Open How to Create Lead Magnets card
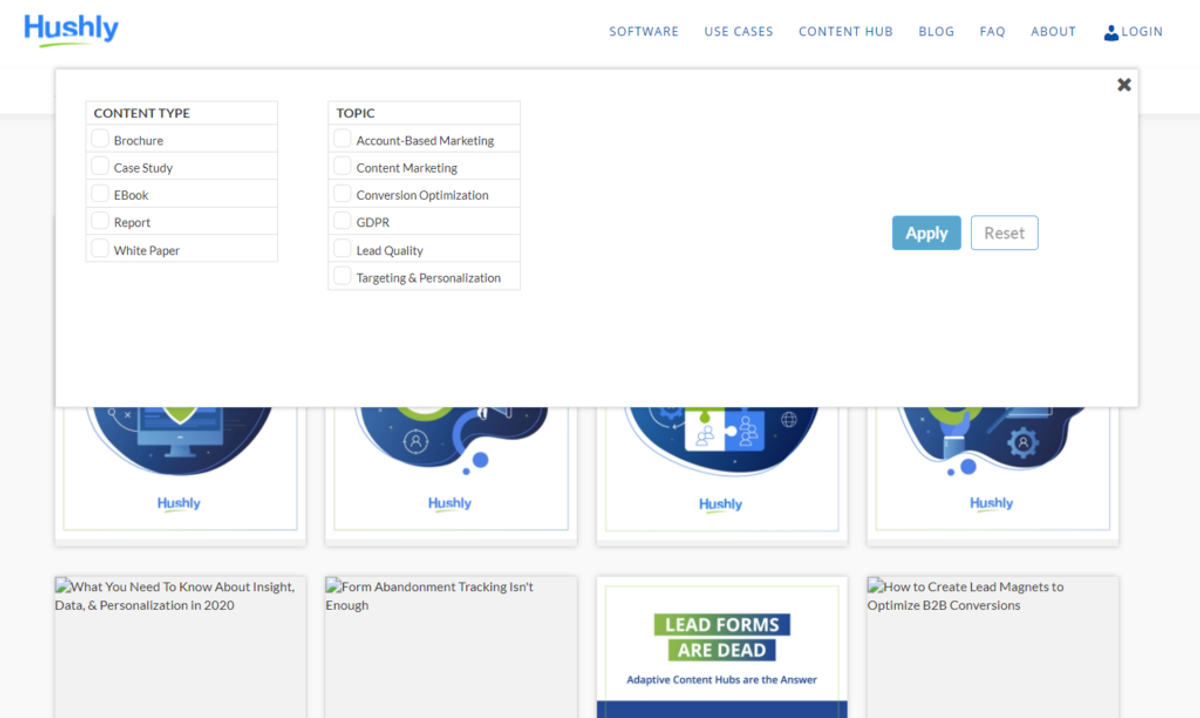Image resolution: width=1200 pixels, height=718 pixels. (x=993, y=646)
